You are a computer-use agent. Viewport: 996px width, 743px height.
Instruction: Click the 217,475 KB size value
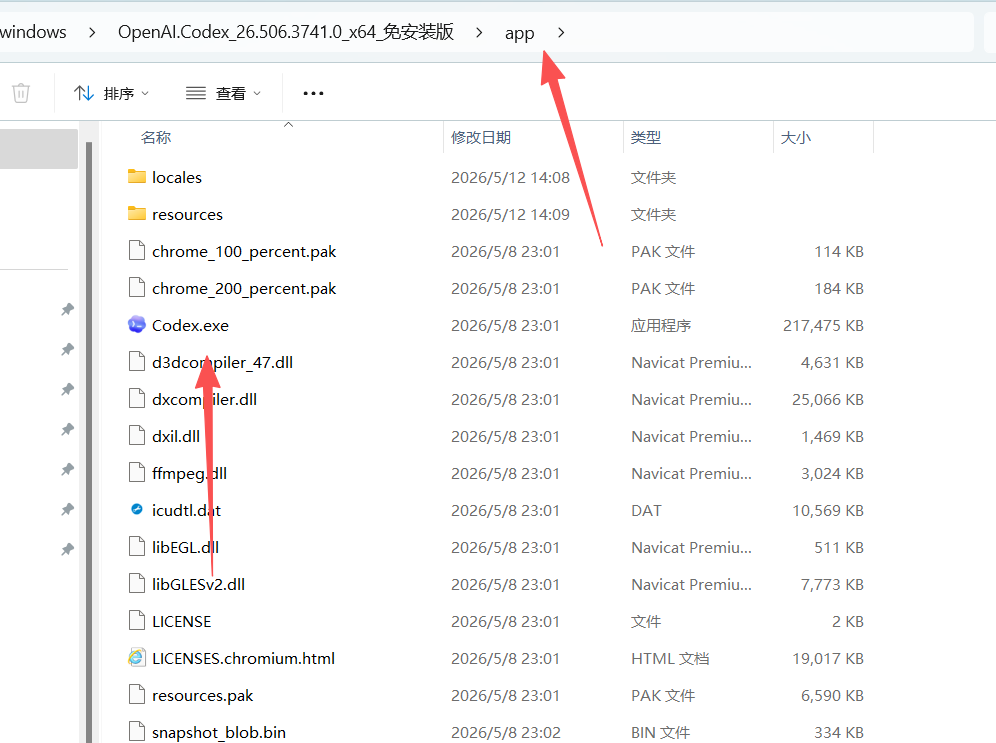pyautogui.click(x=823, y=325)
